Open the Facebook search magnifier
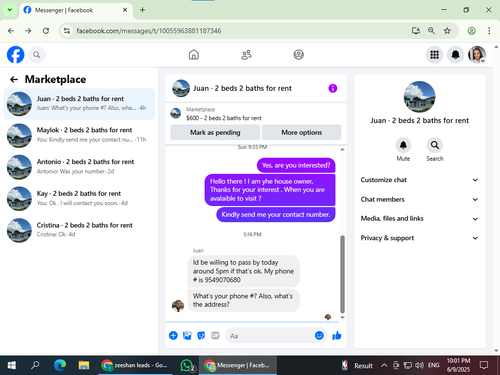 point(37,55)
